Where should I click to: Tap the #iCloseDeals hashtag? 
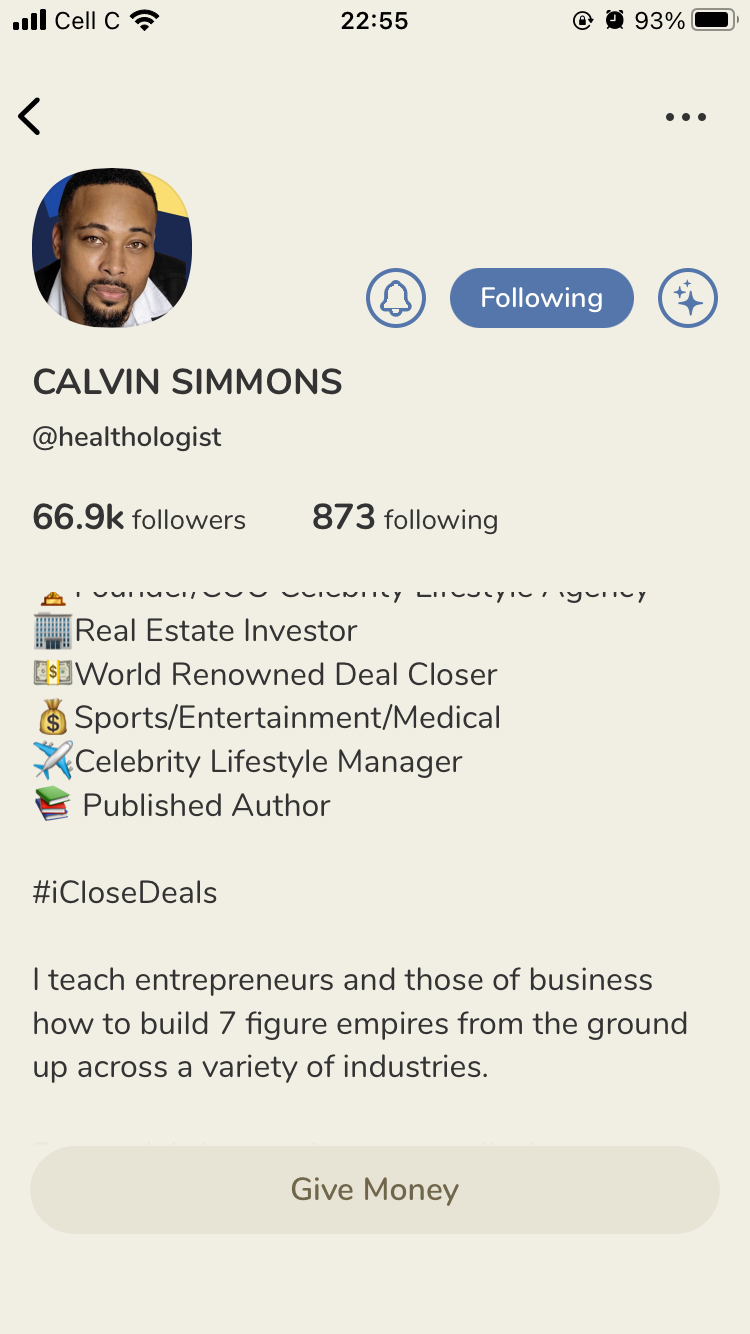(x=125, y=892)
